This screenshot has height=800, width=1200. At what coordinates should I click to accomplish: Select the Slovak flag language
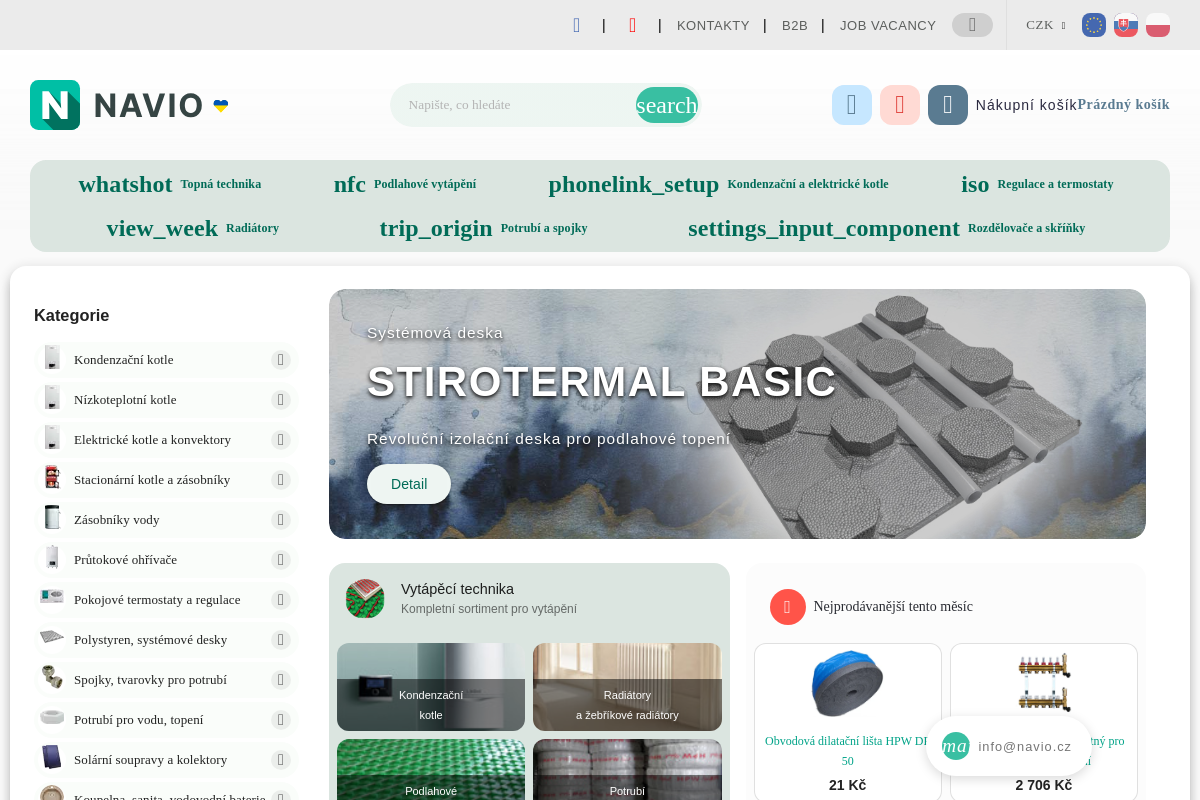(1126, 25)
